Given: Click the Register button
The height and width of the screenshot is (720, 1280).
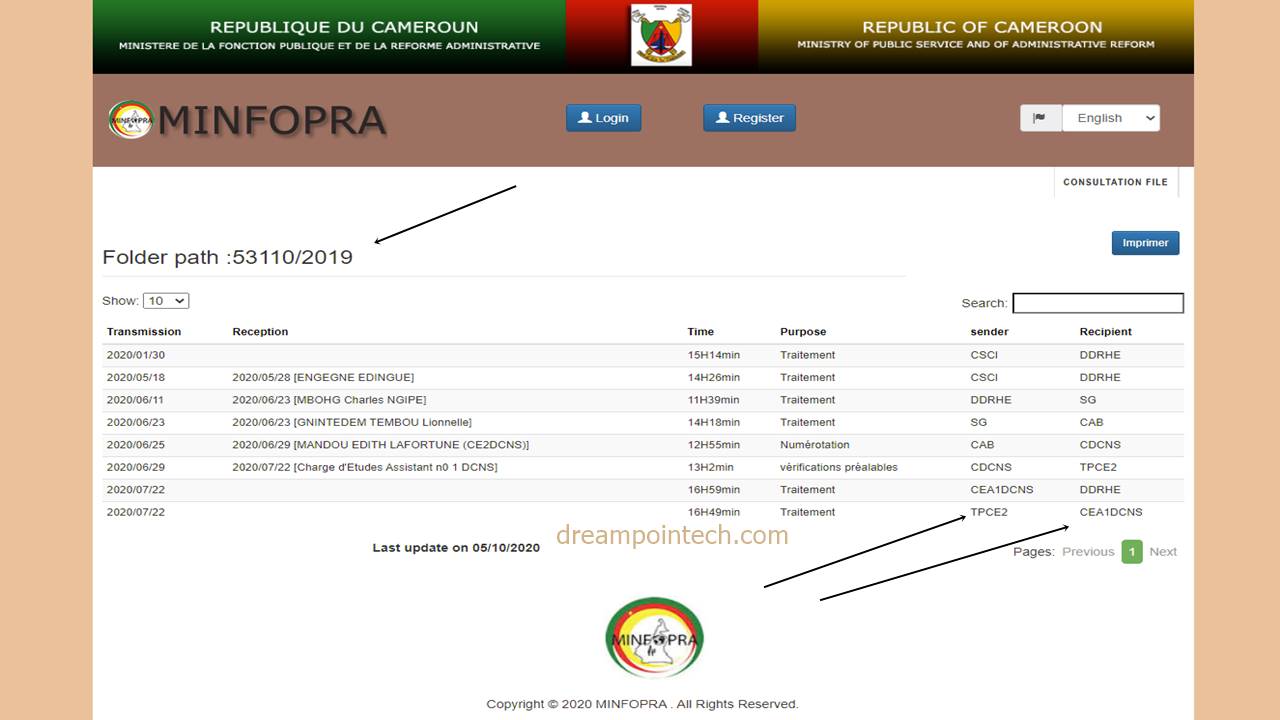Looking at the screenshot, I should click(749, 117).
